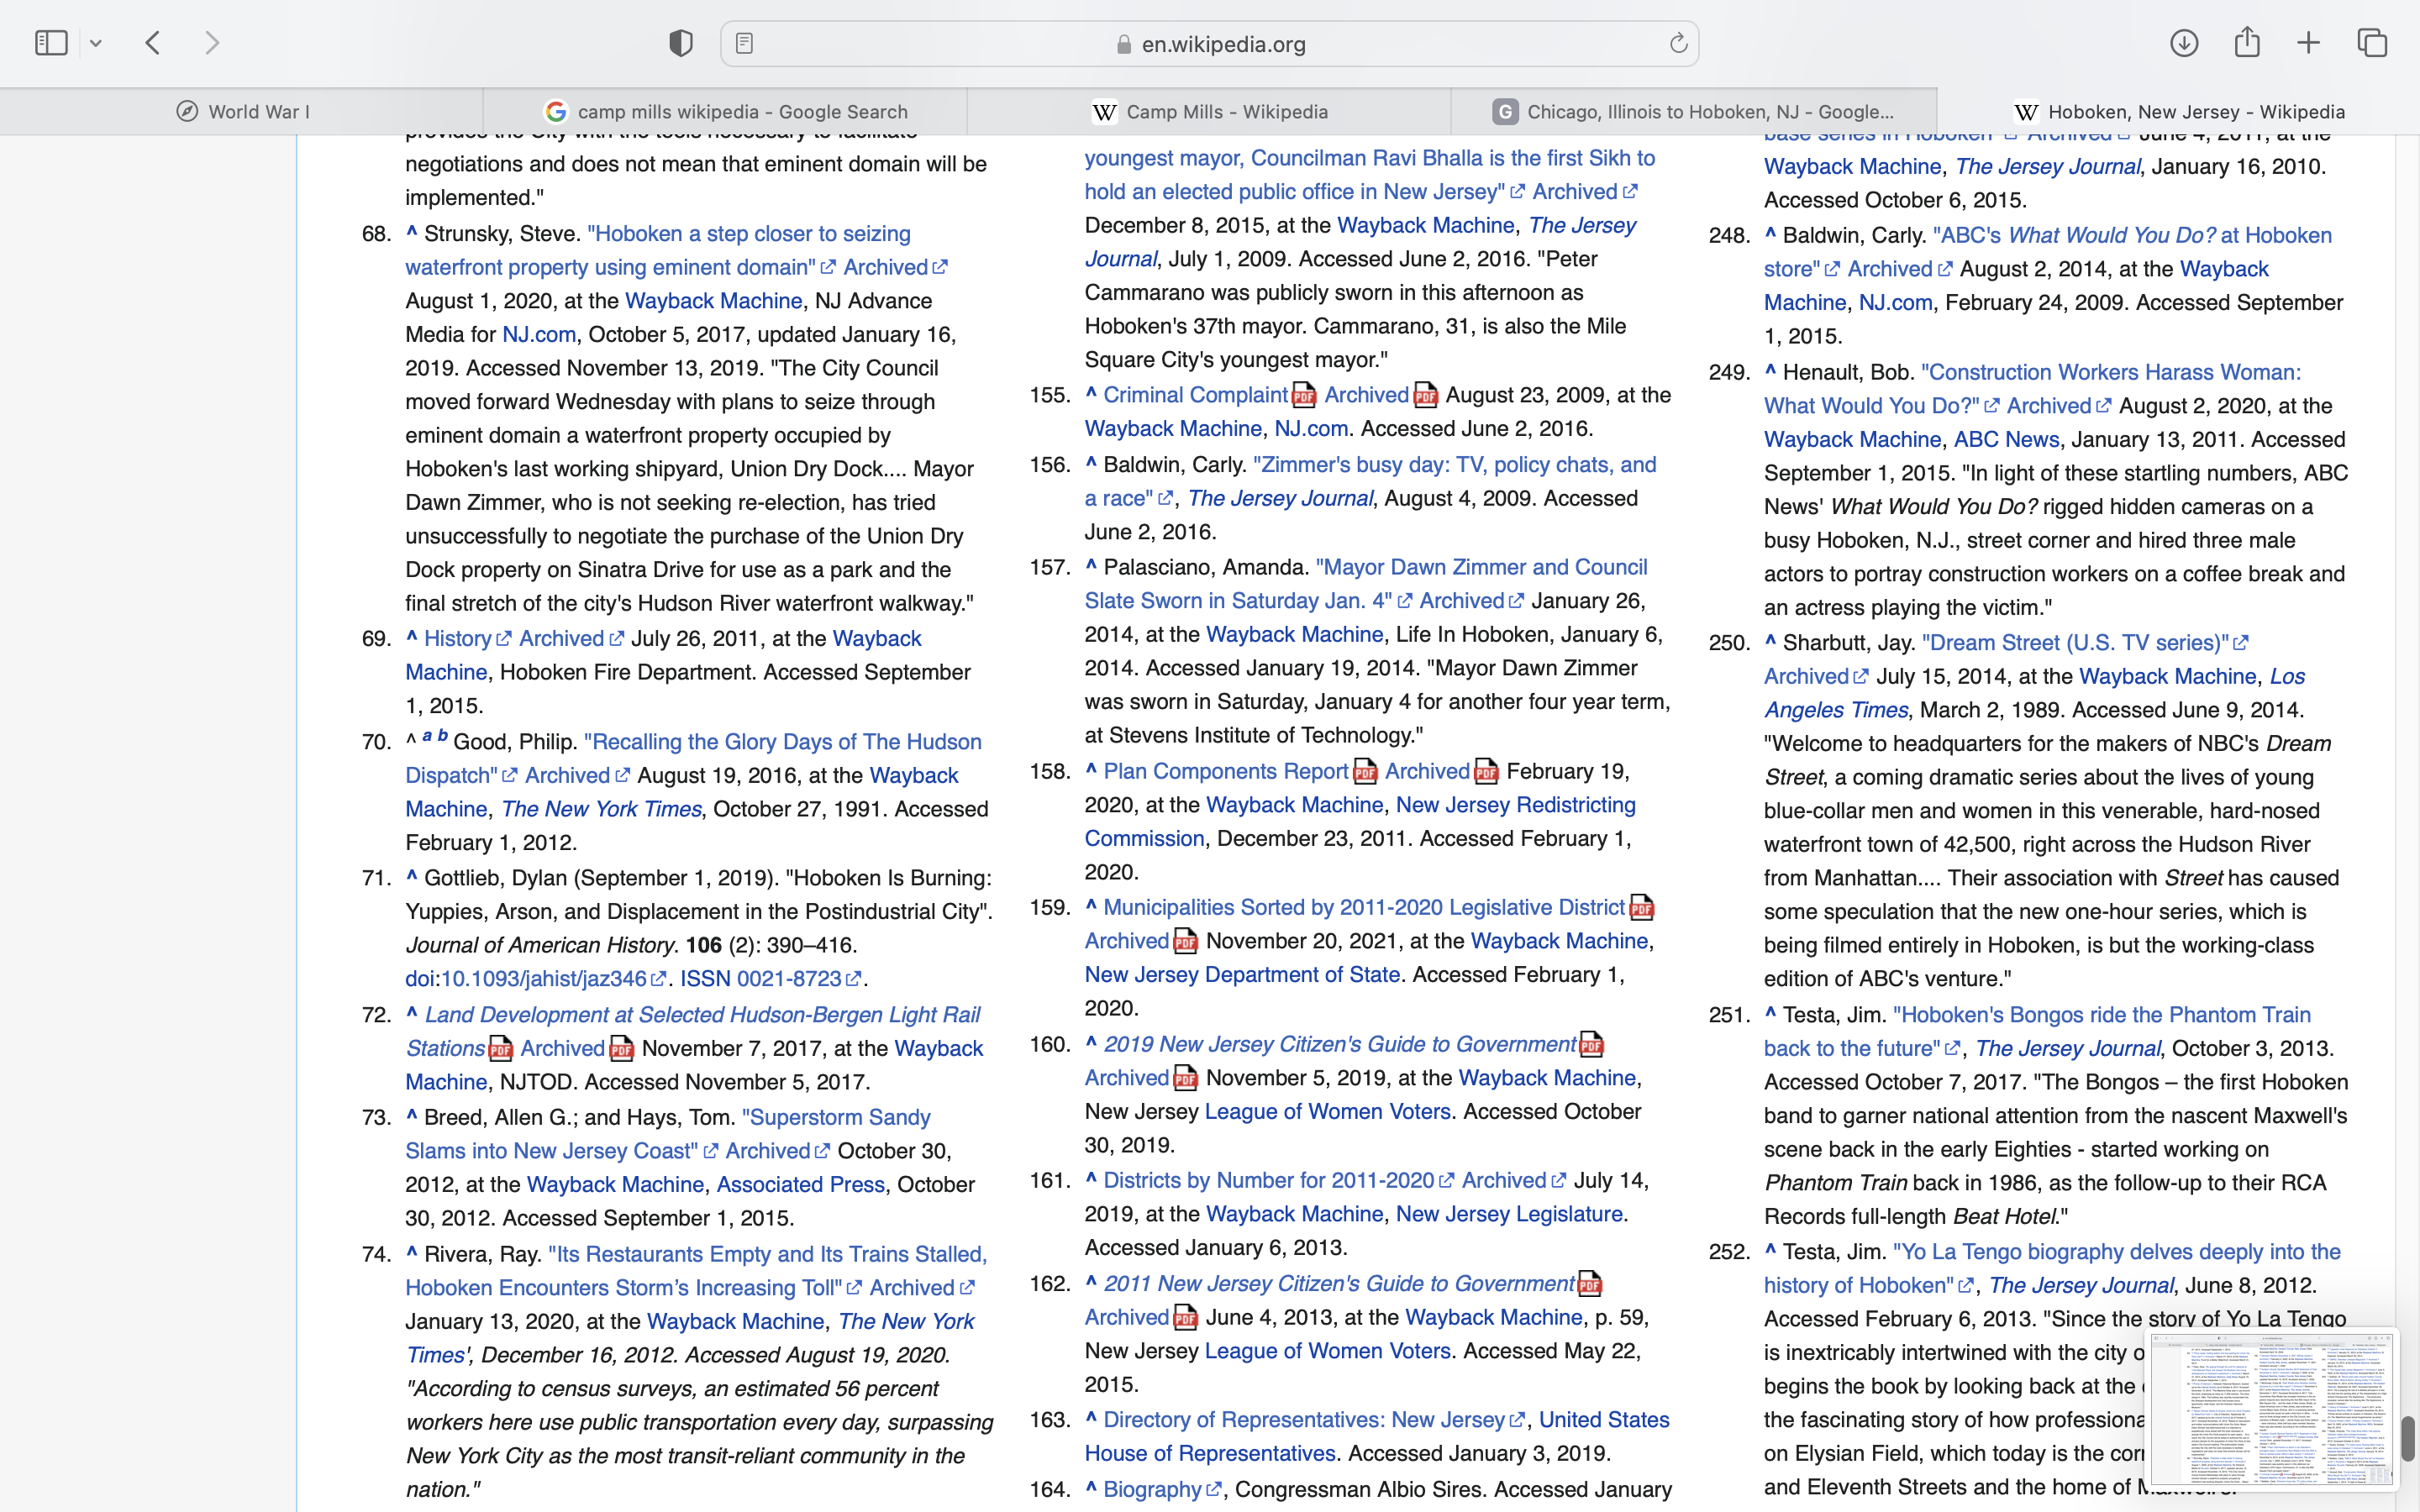Click the forward navigation arrow

[x=212, y=43]
